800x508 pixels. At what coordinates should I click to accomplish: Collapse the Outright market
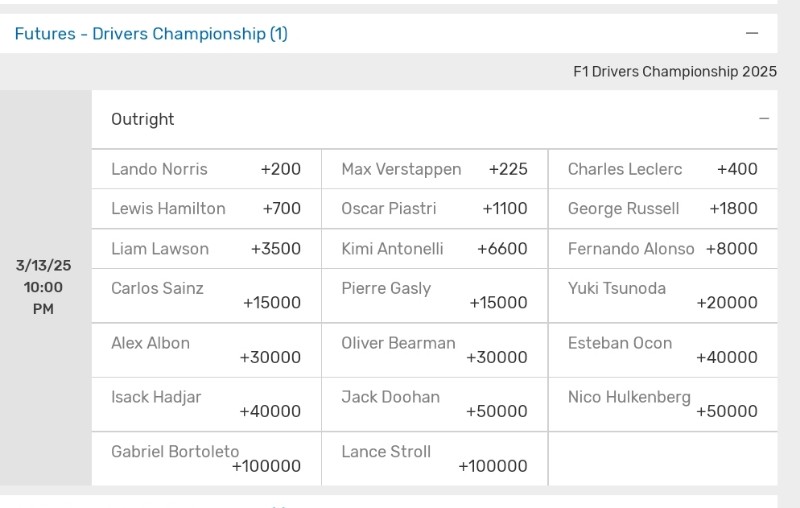764,119
